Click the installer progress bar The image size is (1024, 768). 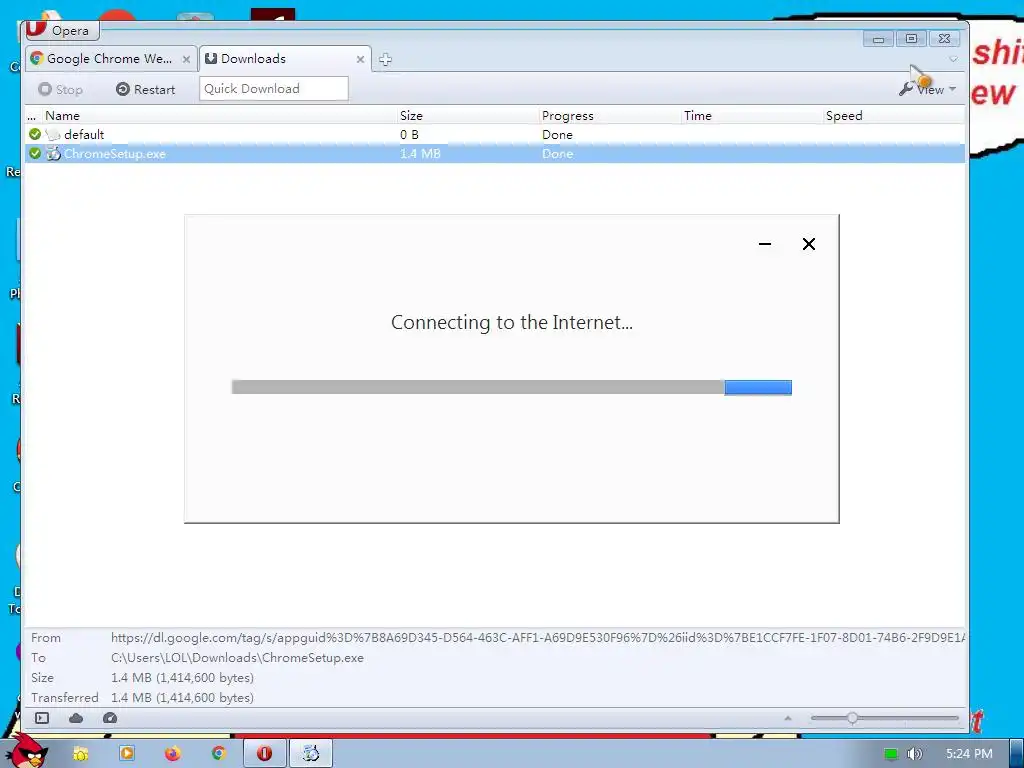511,387
